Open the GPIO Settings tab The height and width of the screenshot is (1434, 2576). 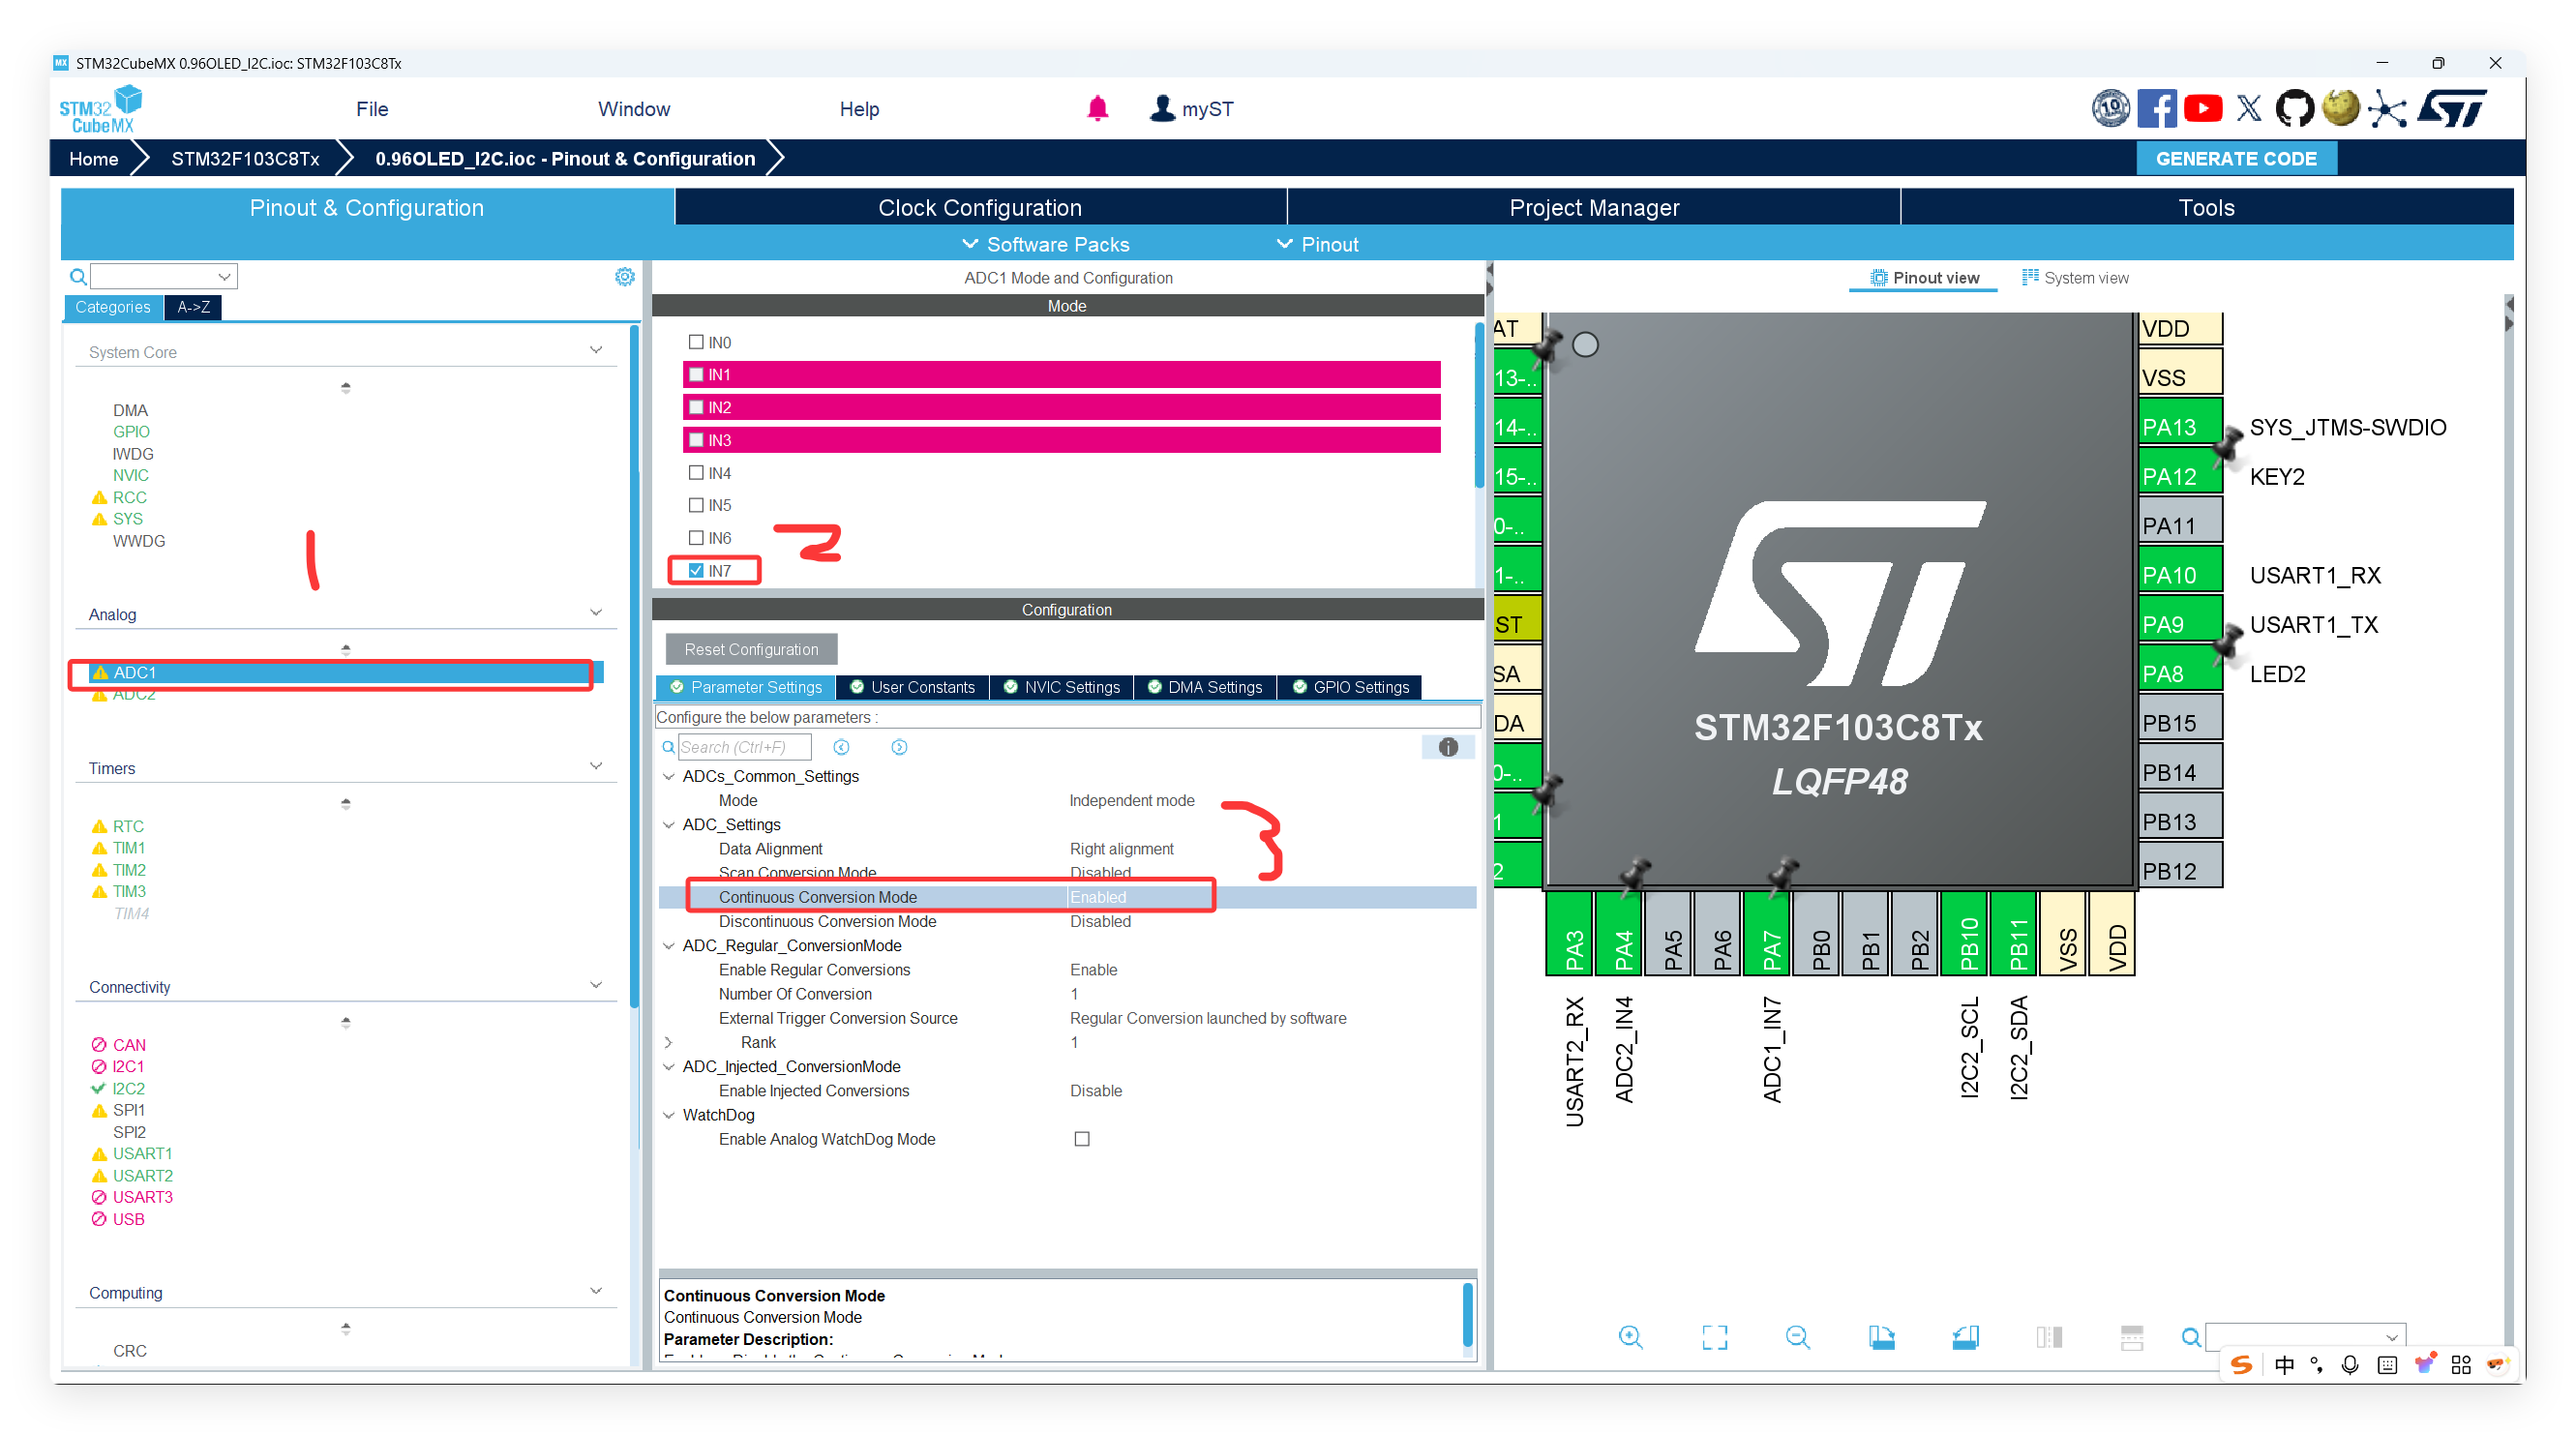pos(1349,687)
